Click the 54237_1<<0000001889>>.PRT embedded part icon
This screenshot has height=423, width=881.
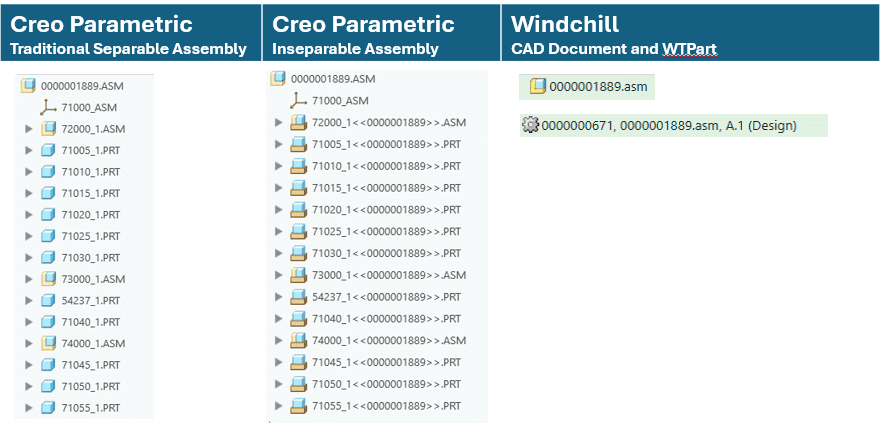point(298,297)
